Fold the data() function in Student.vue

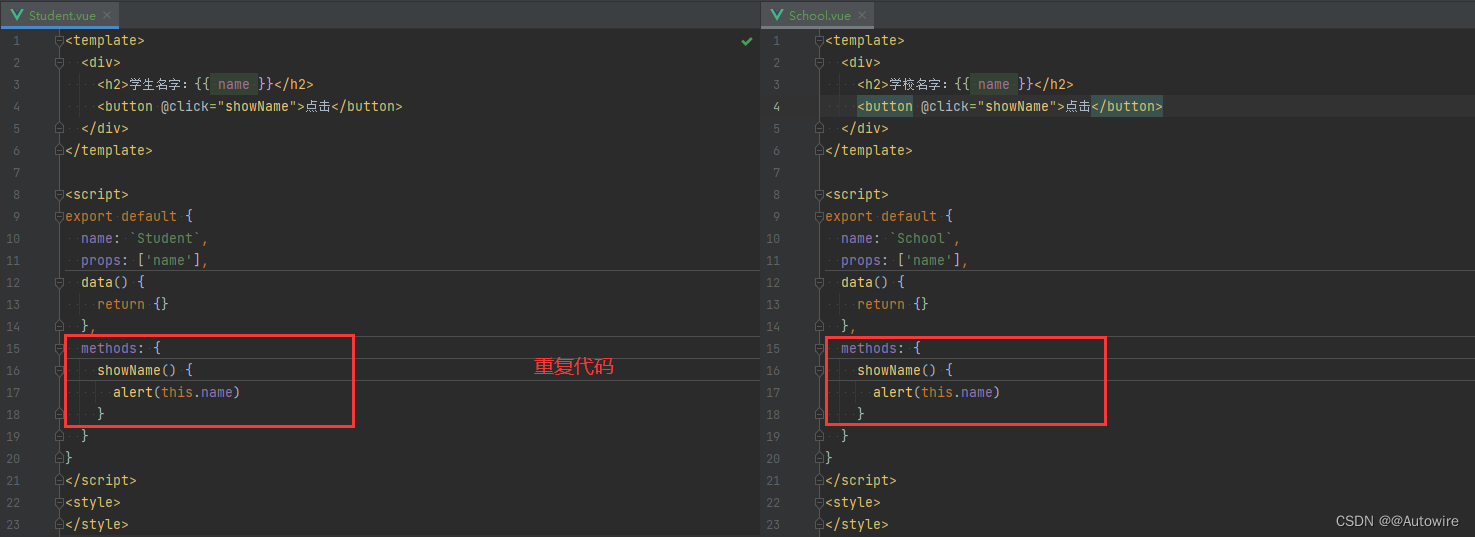pos(60,283)
